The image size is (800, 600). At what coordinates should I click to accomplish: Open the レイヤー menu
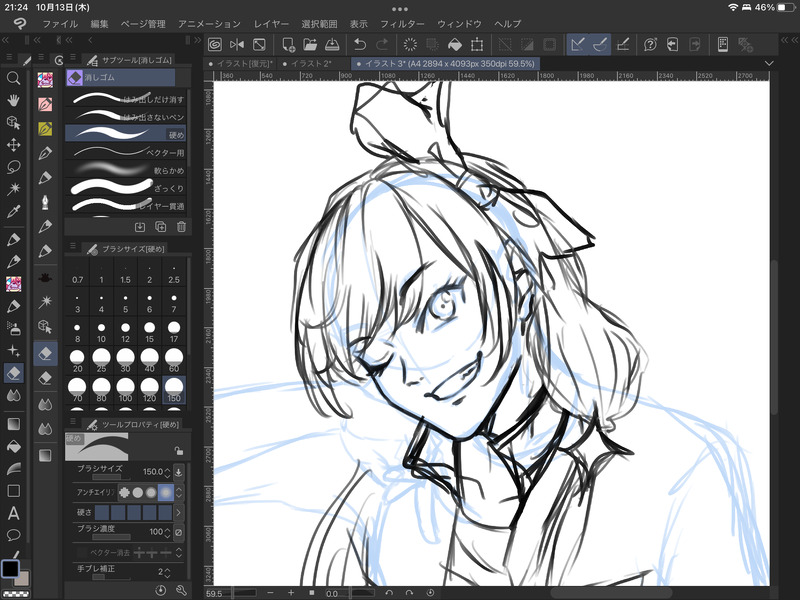tap(271, 24)
